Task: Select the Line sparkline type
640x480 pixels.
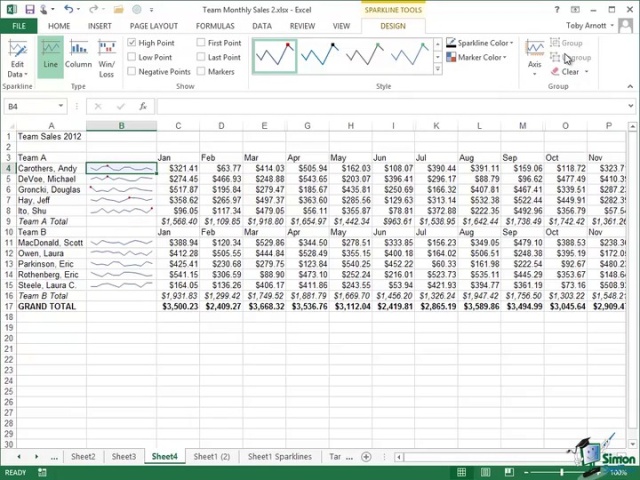Action: [x=51, y=55]
